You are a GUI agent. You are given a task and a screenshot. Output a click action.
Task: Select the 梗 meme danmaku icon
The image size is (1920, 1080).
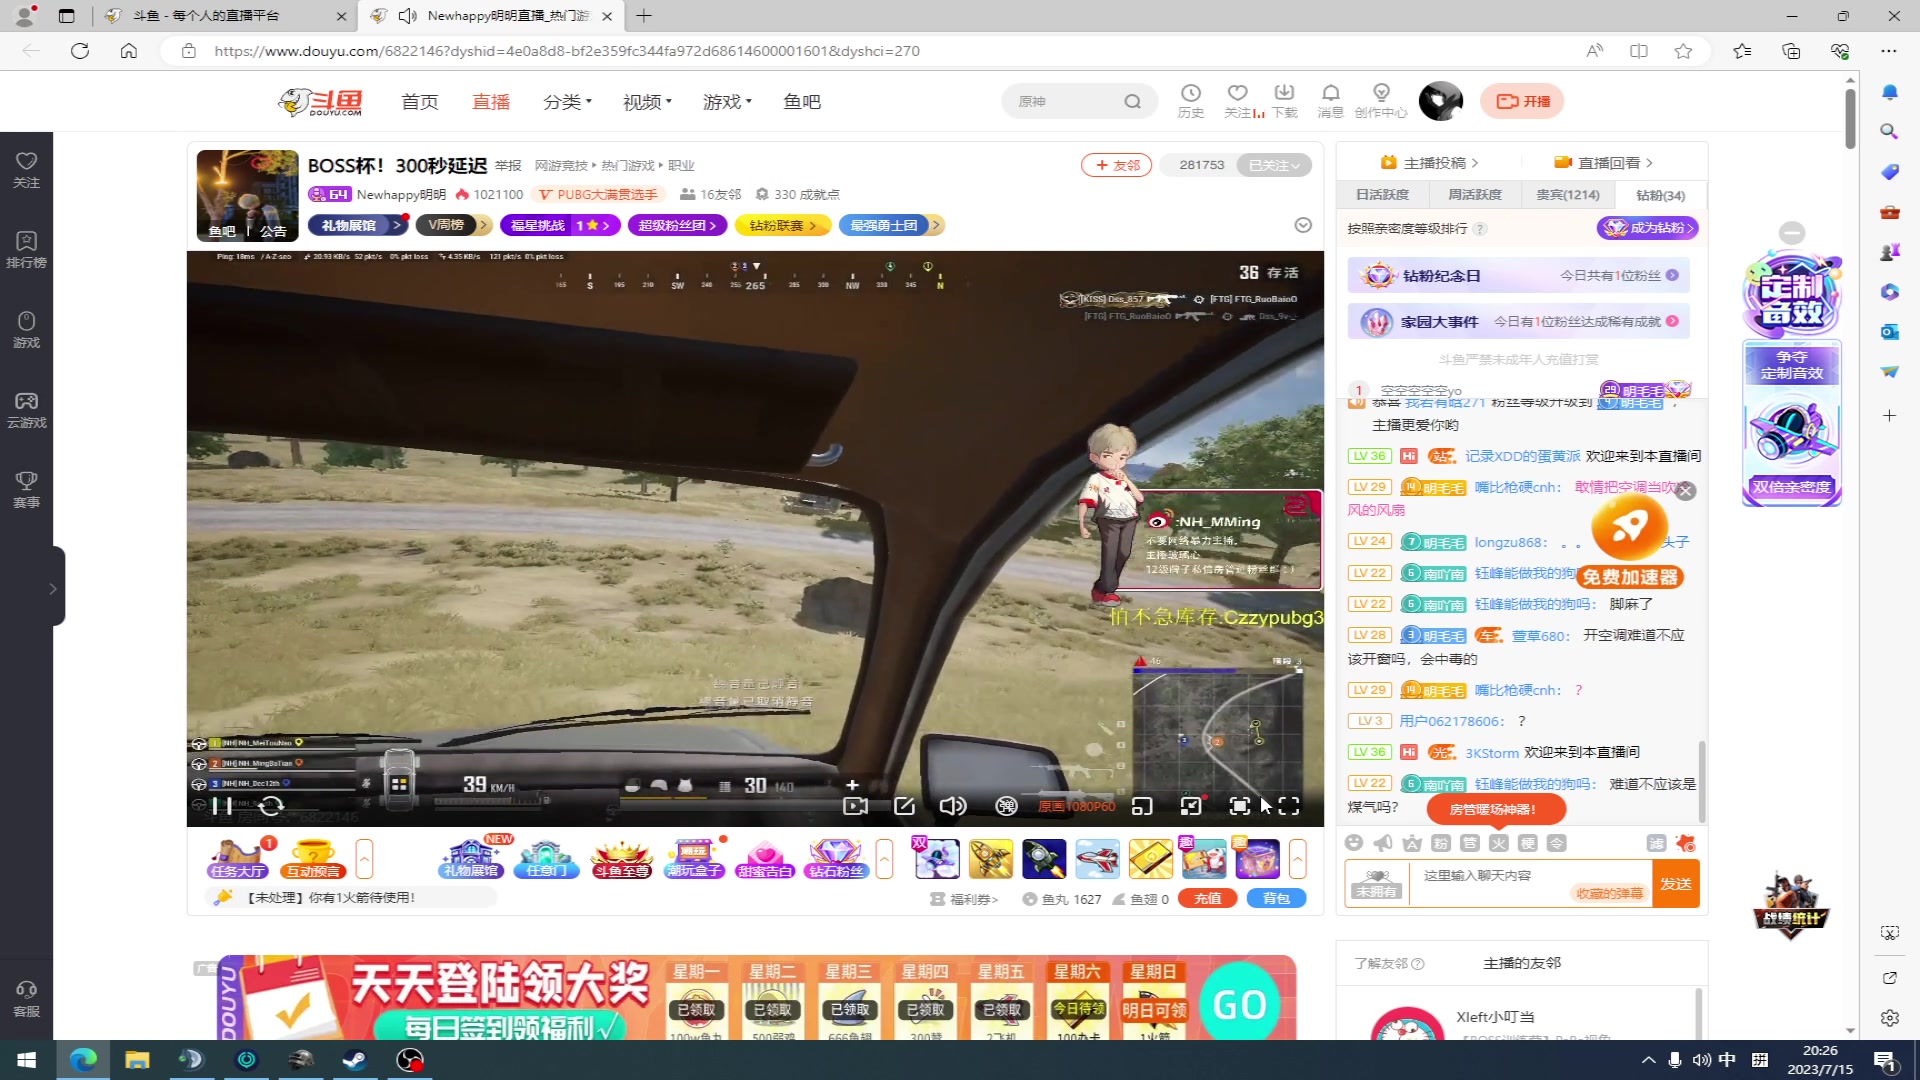tap(1528, 843)
